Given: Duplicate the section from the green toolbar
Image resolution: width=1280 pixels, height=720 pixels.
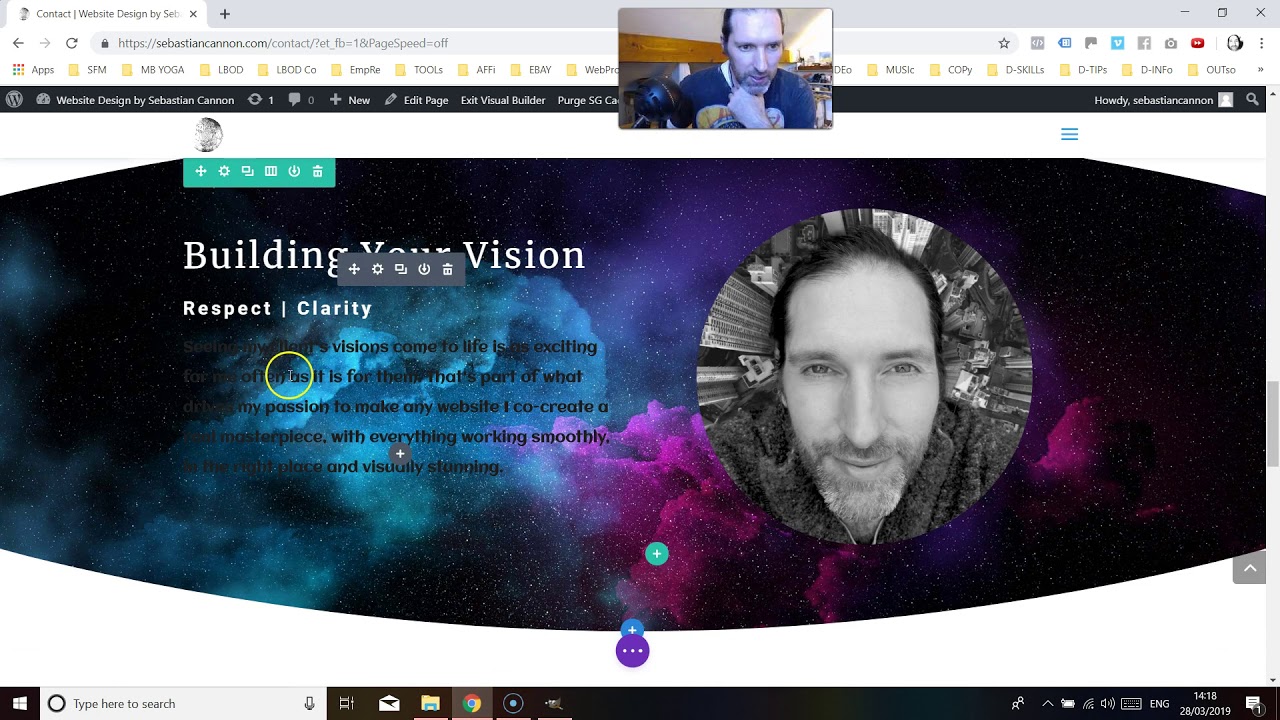Looking at the screenshot, I should pyautogui.click(x=247, y=172).
